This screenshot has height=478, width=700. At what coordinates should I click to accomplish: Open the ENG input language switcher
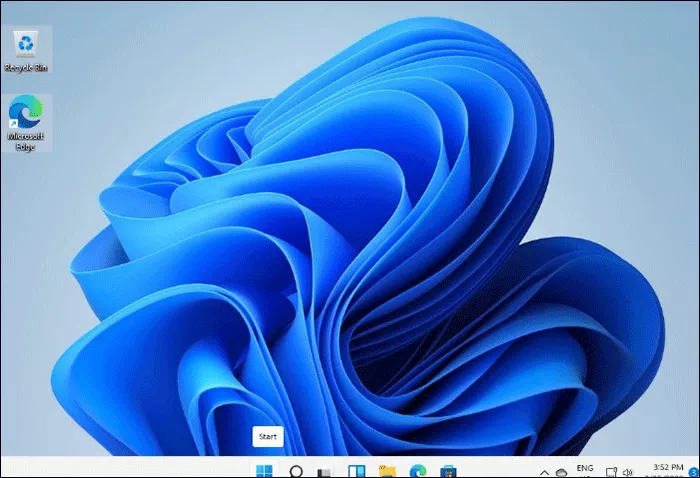pos(585,469)
